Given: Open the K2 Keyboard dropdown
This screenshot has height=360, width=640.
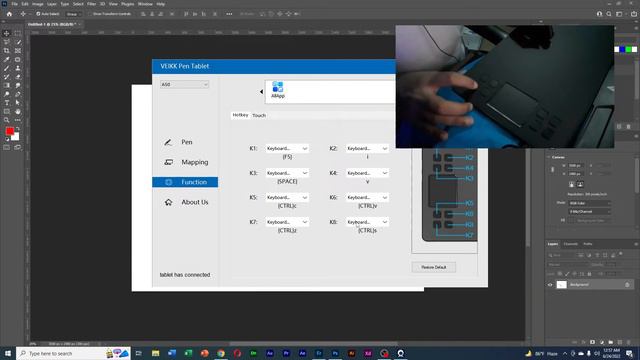Looking at the screenshot, I should point(367,149).
